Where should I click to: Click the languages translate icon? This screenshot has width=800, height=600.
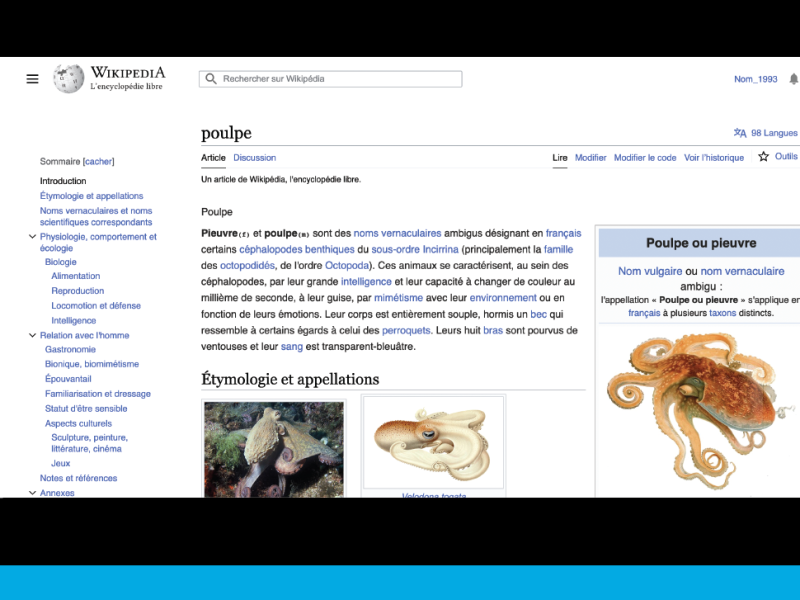coord(740,133)
